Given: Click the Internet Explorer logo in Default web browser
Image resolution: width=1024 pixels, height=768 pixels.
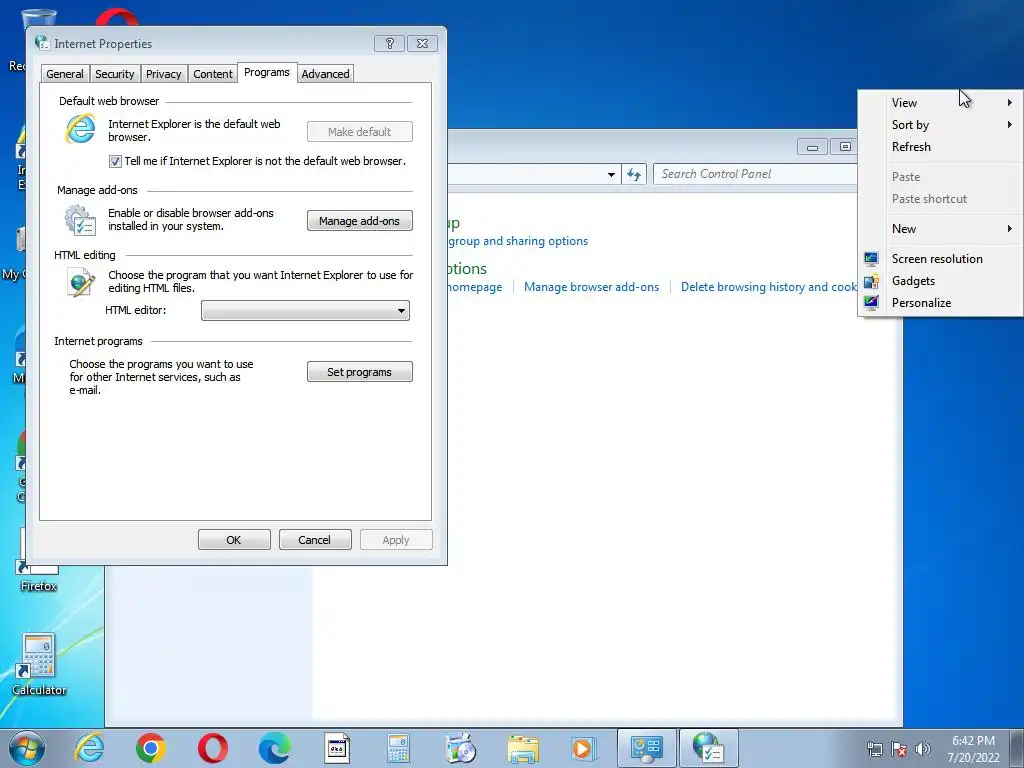Looking at the screenshot, I should [80, 129].
